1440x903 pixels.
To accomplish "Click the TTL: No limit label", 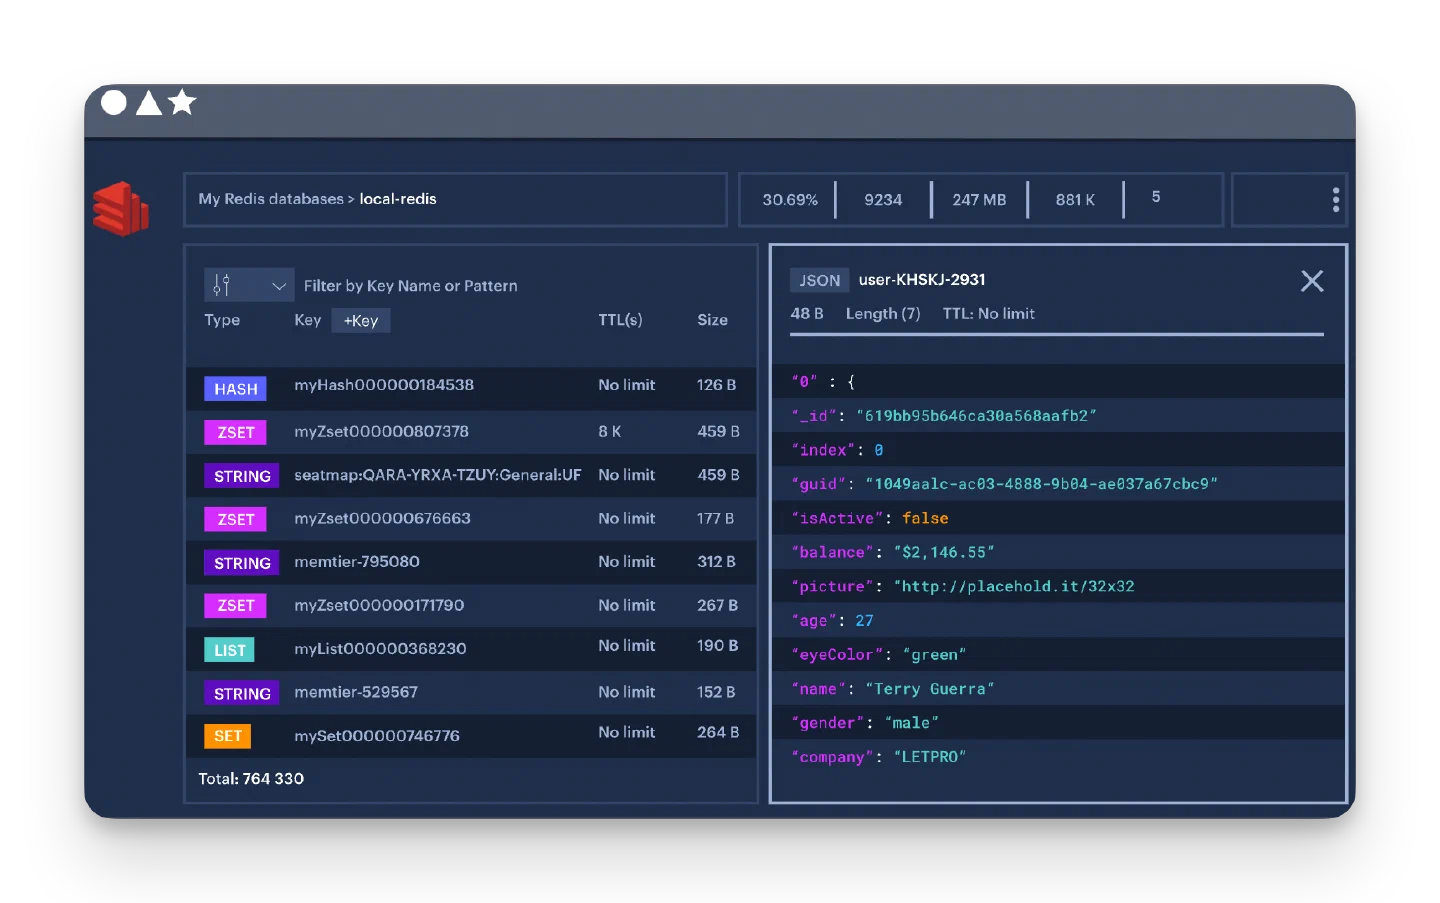I will point(989,314).
